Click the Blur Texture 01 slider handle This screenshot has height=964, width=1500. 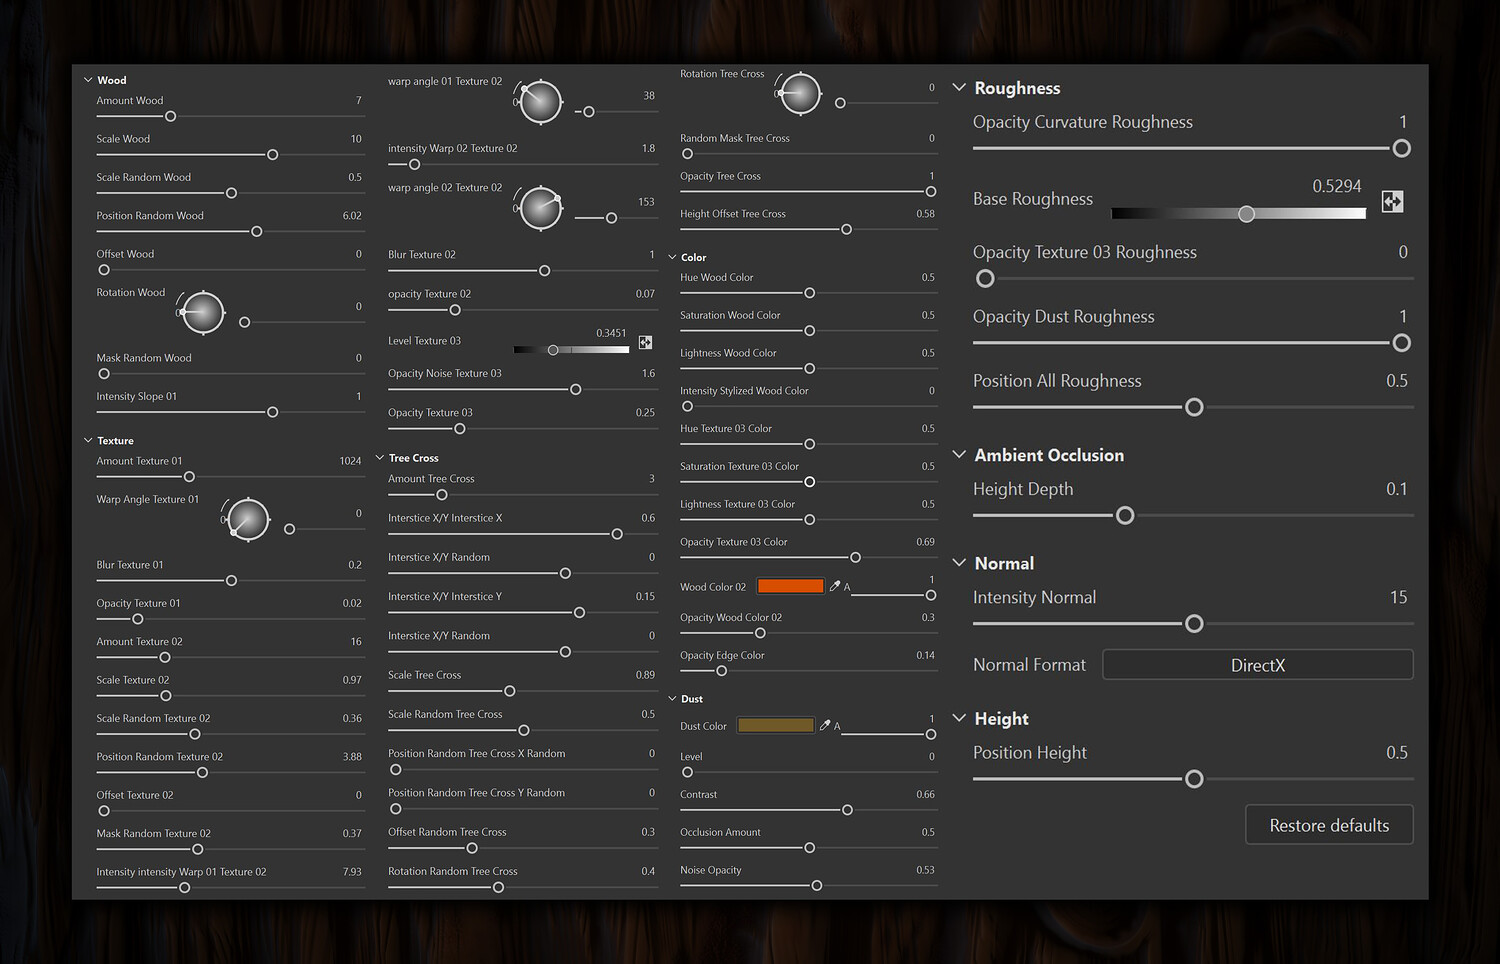[x=231, y=581]
